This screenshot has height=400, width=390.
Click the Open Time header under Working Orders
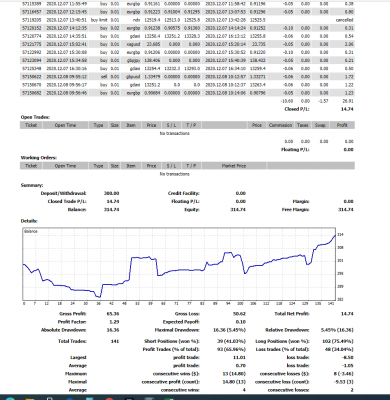pos(65,166)
